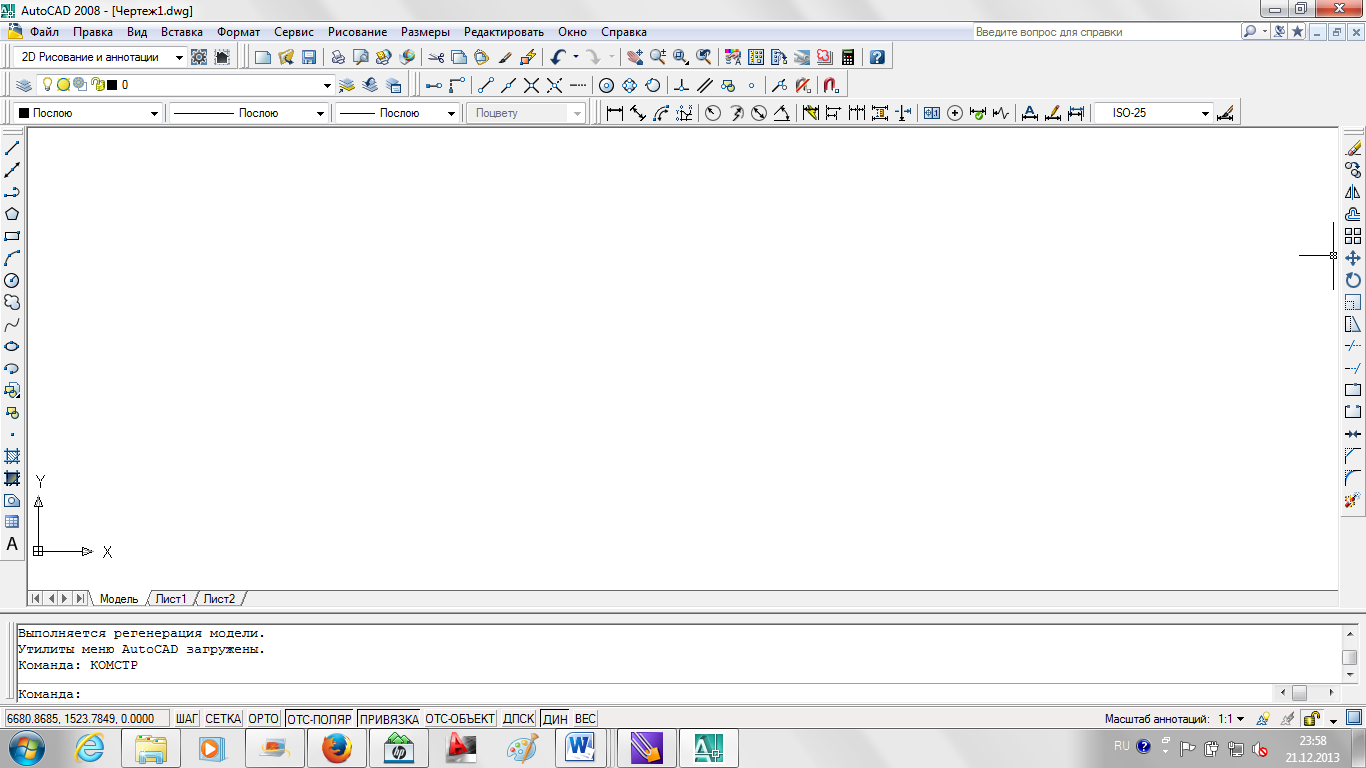Toggle ДПСК dynamic UCS
The image size is (1366, 768).
(x=519, y=719)
